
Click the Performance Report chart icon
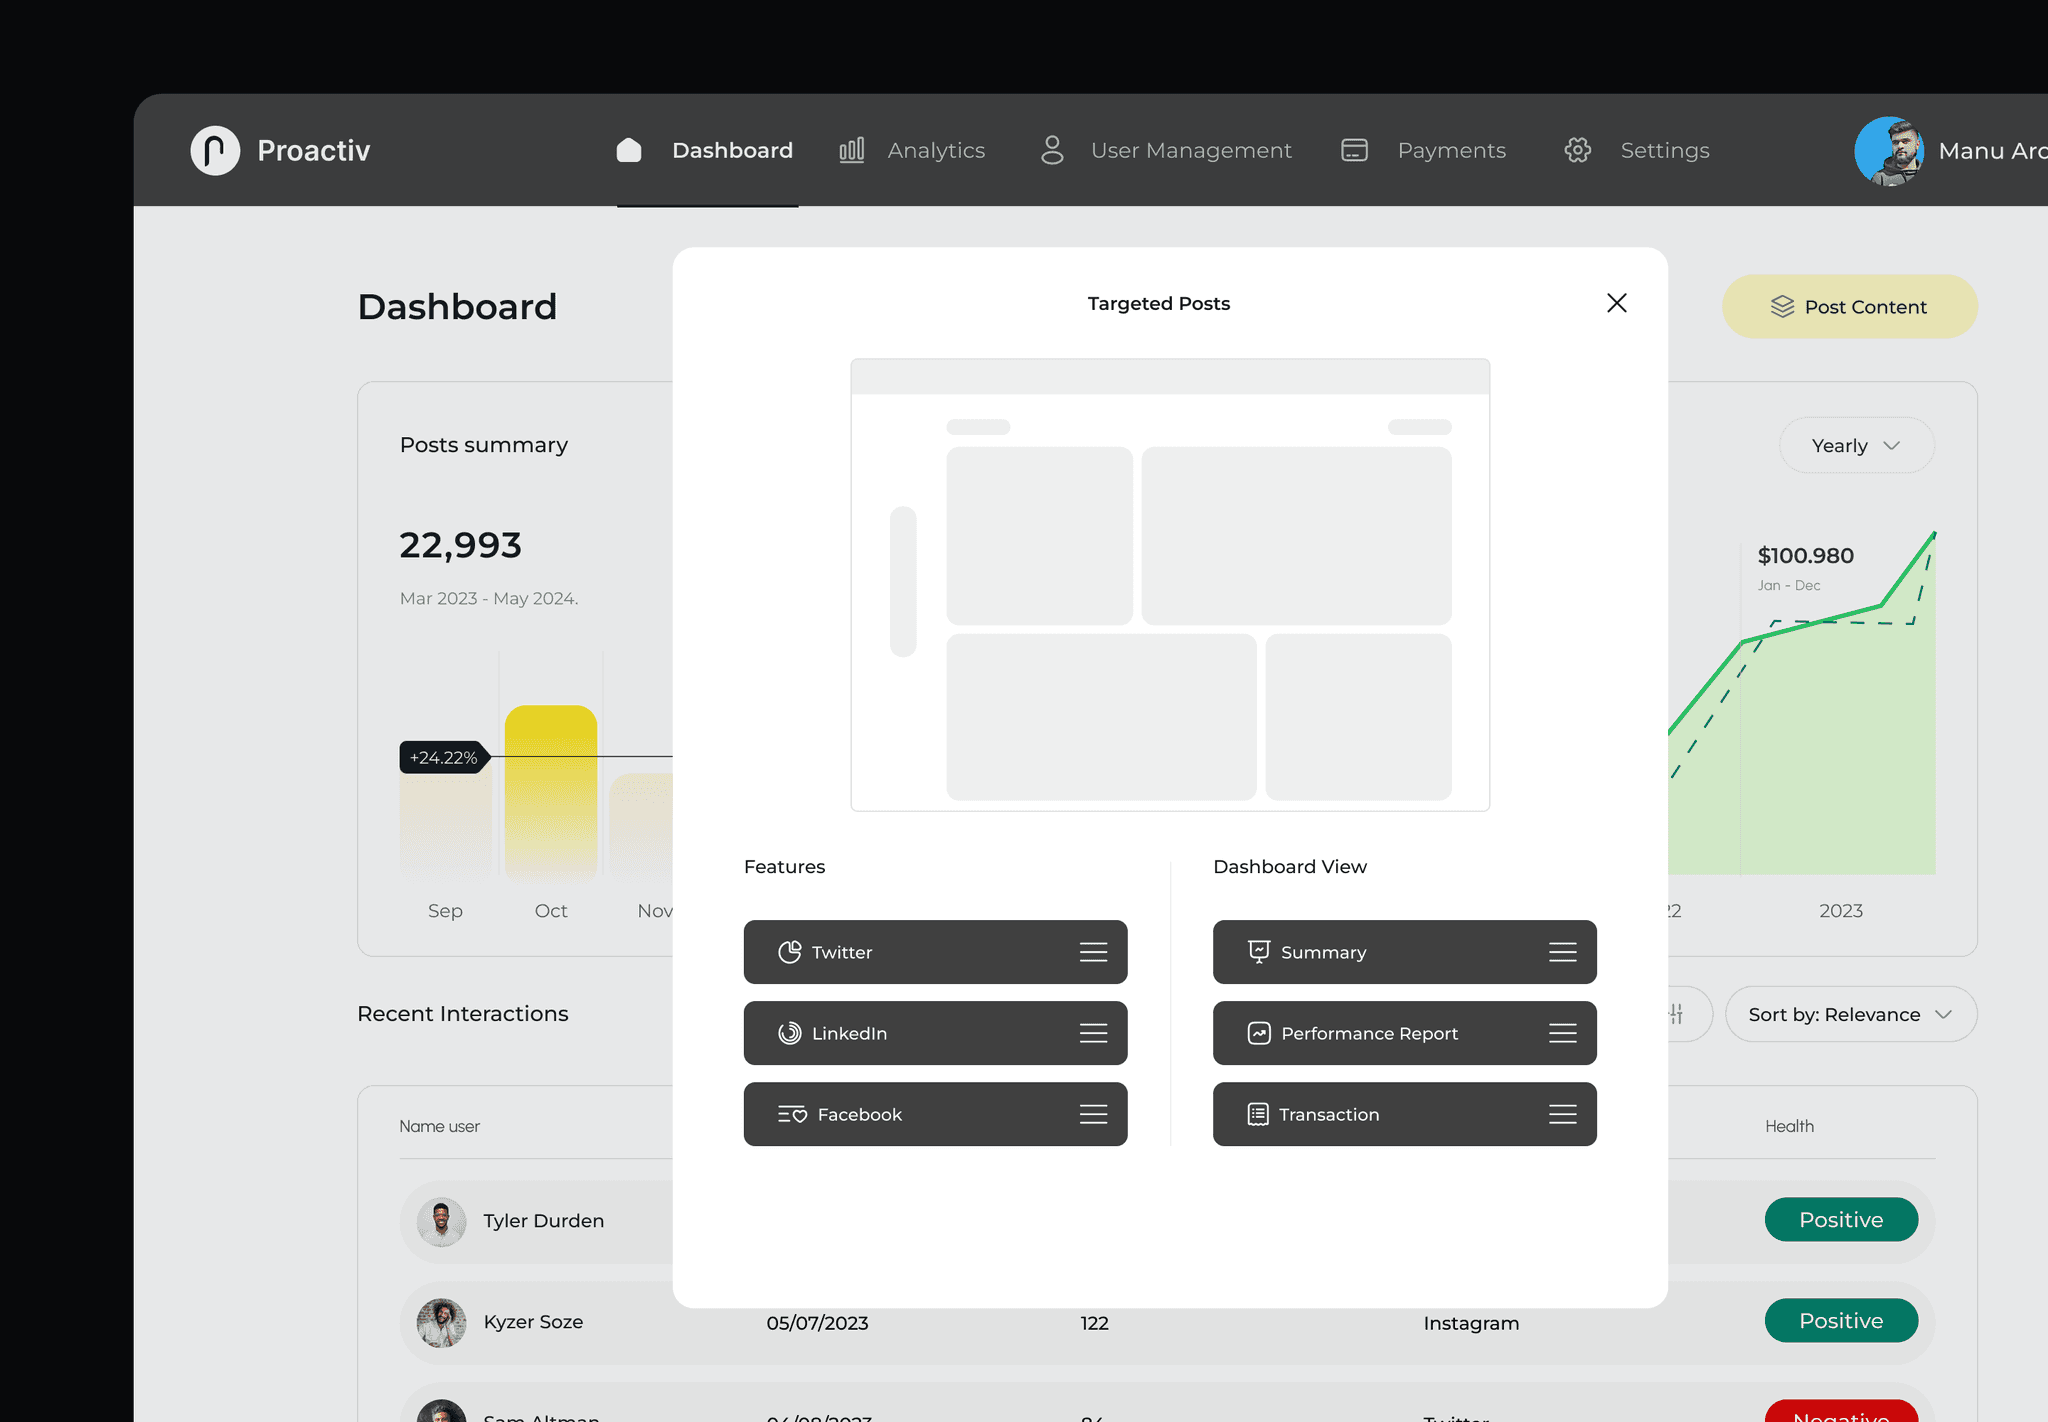[x=1258, y=1033]
